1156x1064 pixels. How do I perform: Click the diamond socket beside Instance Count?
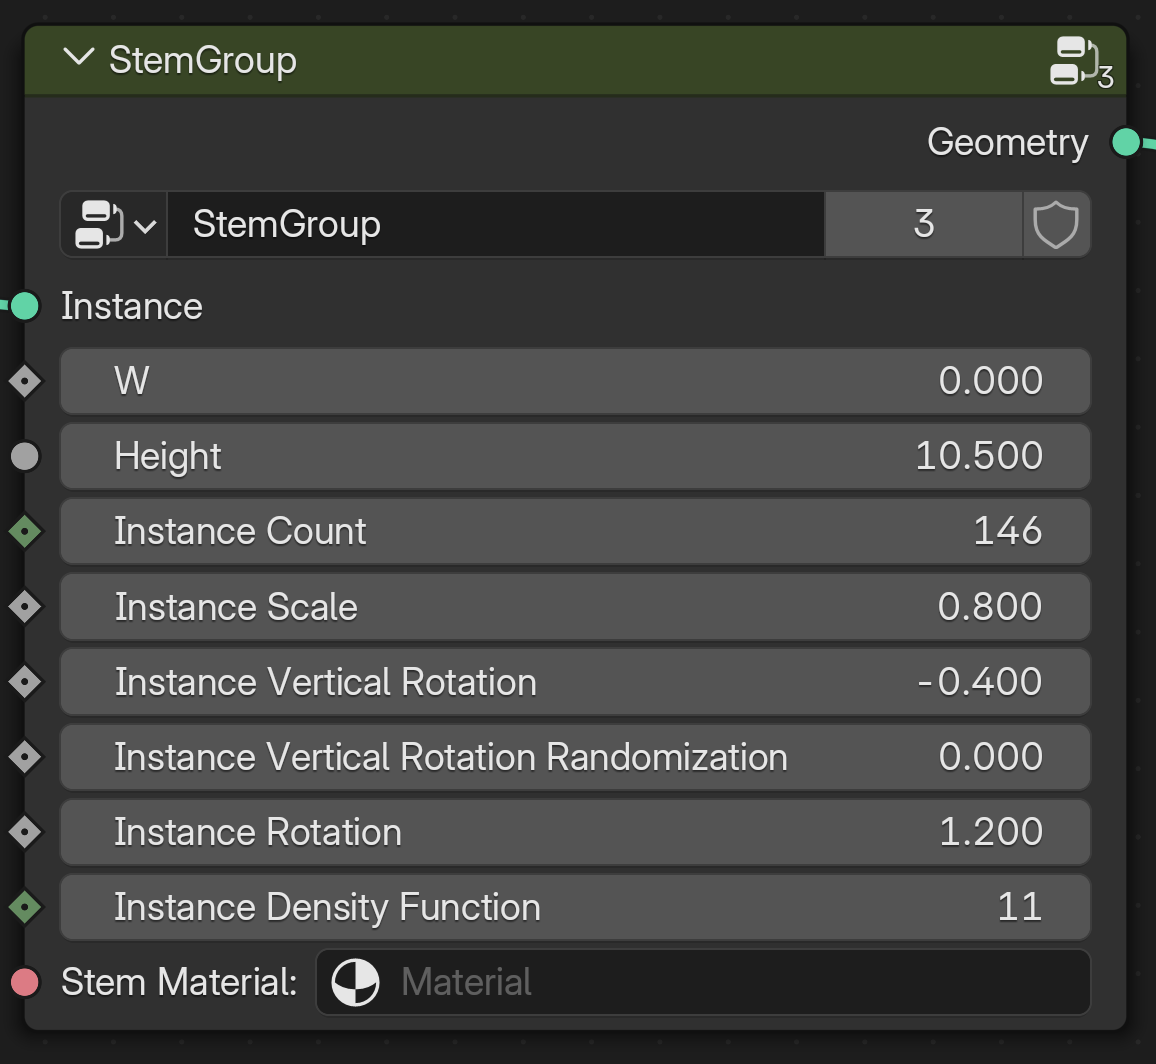(x=27, y=531)
